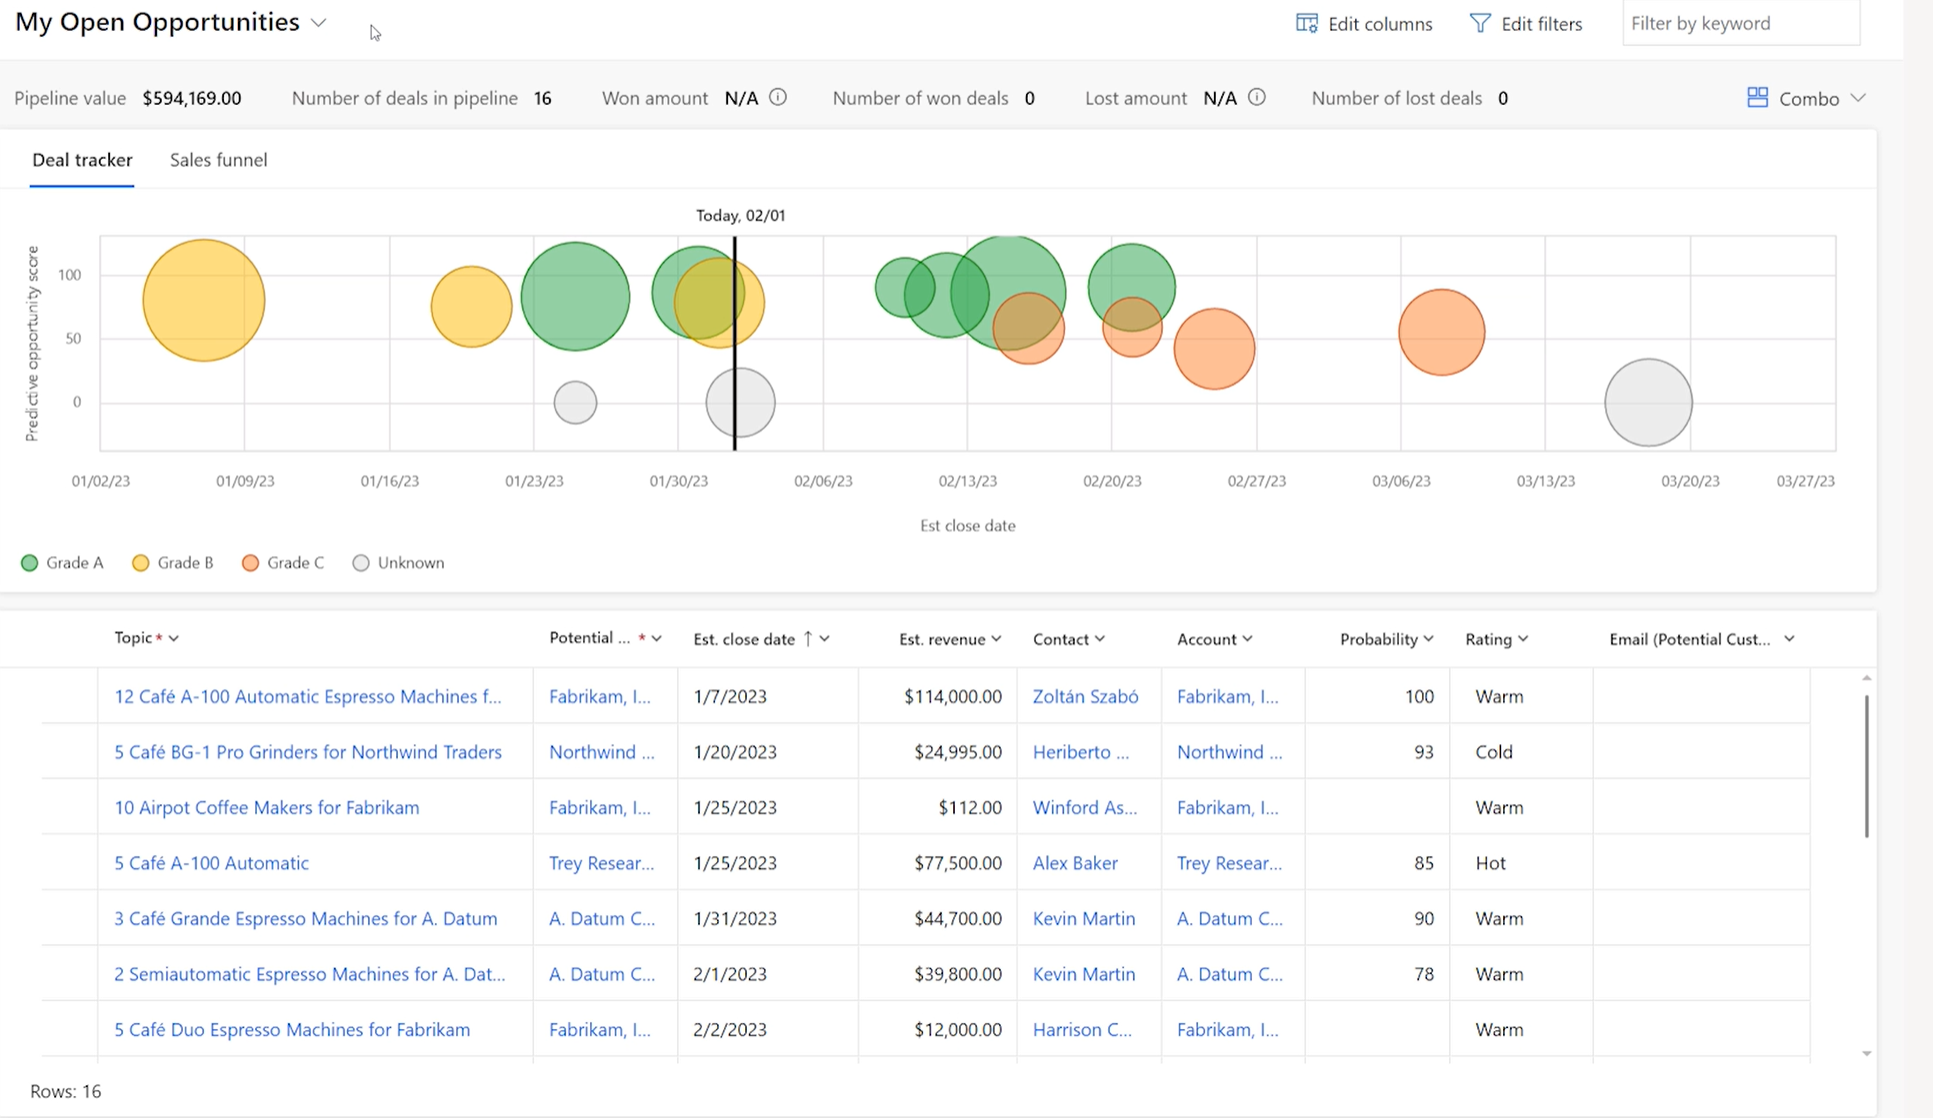Image resolution: width=1933 pixels, height=1118 pixels.
Task: Toggle Grade C in chart legend
Action: point(283,563)
